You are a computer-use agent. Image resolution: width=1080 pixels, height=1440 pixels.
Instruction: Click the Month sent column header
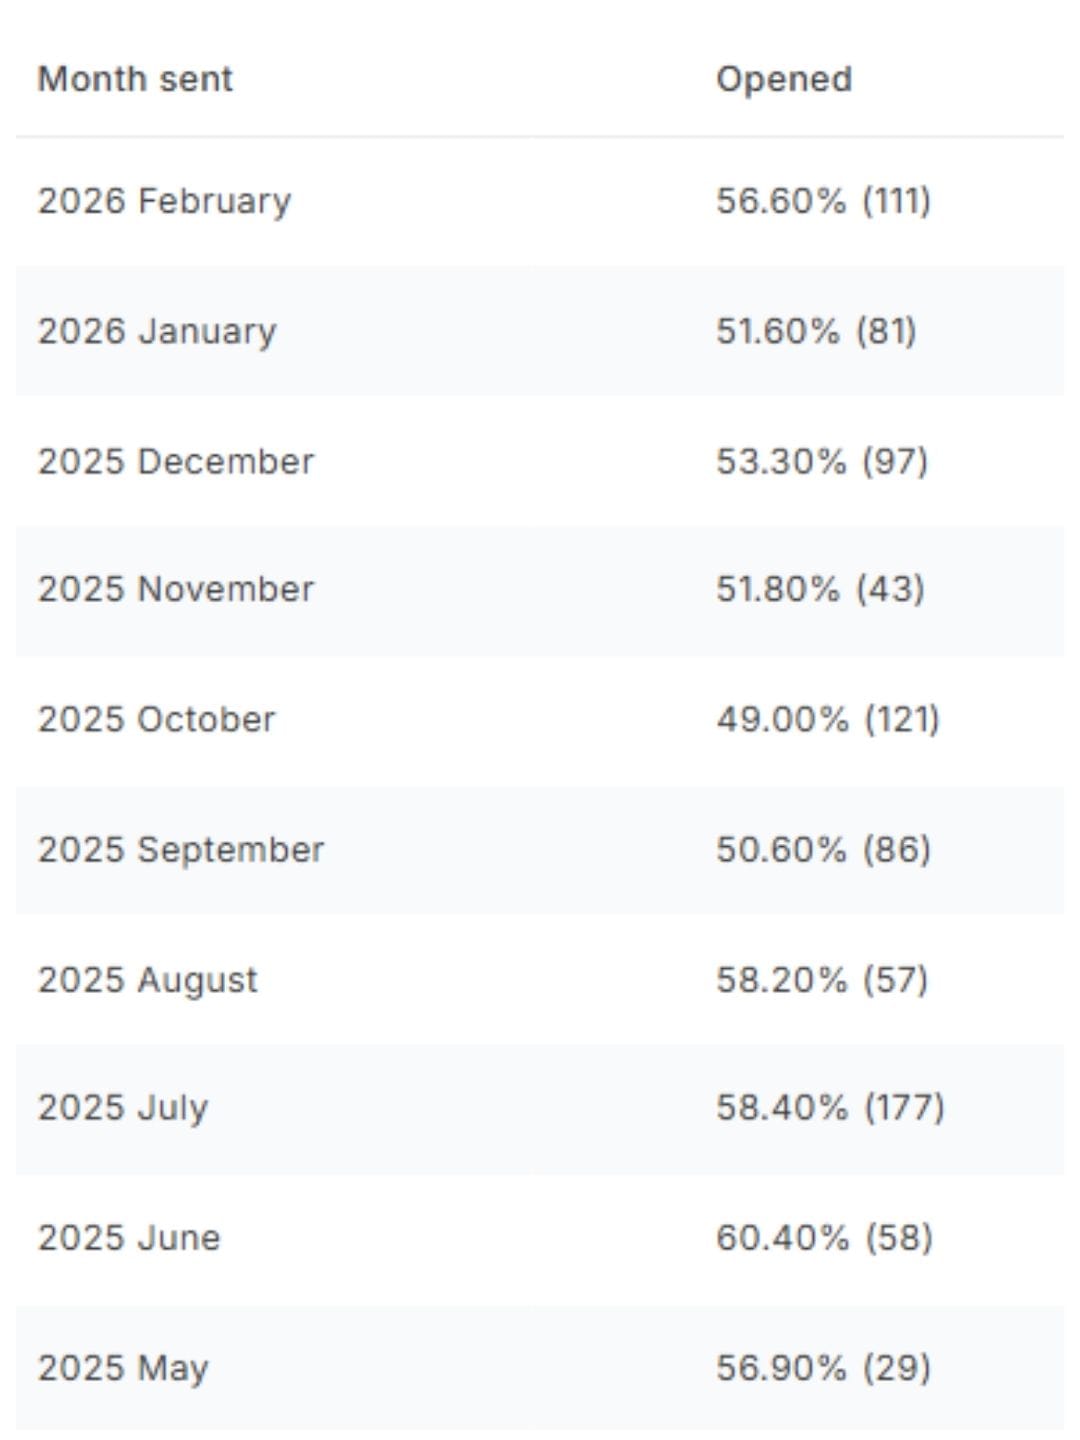(x=135, y=79)
